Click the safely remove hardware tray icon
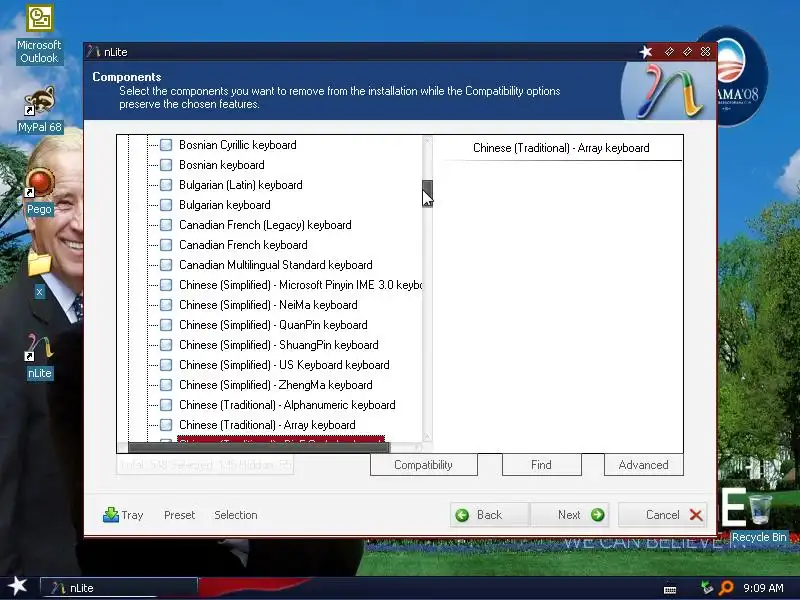Screen dimensions: 800x600 [707, 588]
